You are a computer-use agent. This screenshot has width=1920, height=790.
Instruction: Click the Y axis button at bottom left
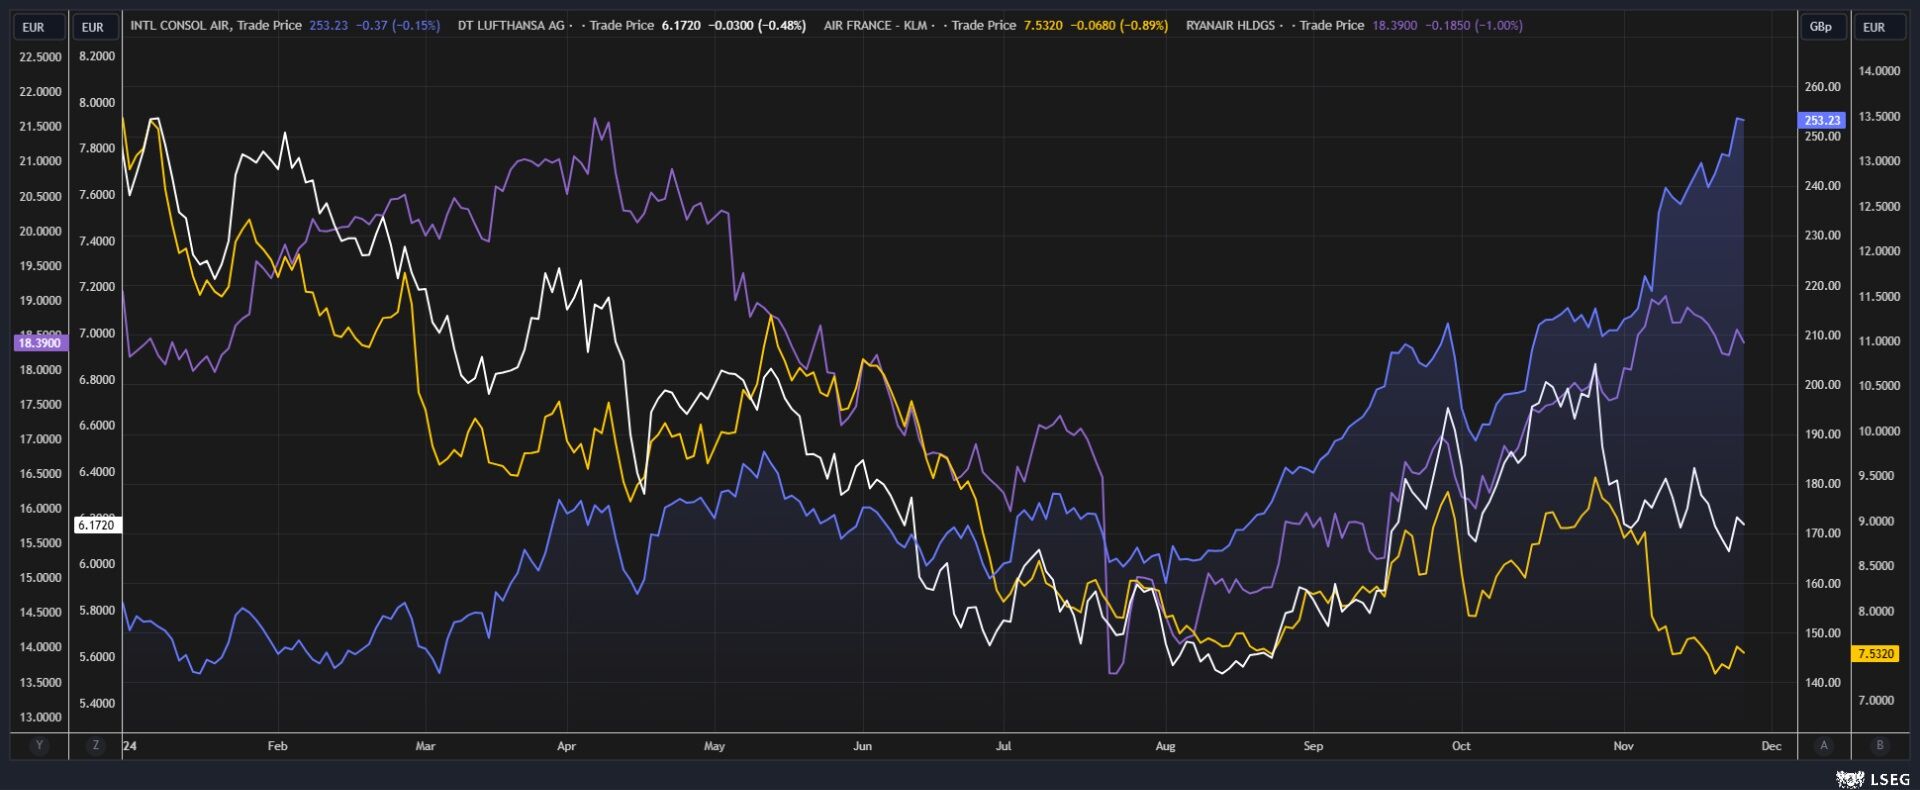click(x=39, y=745)
